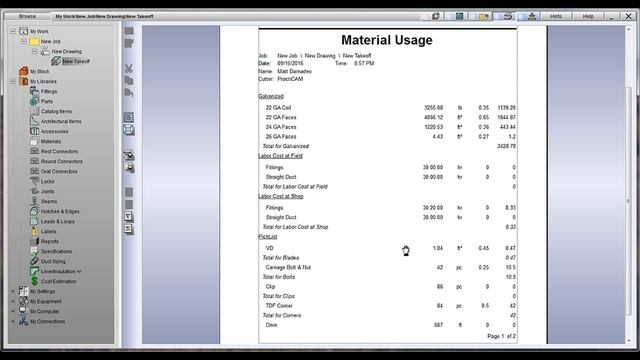This screenshot has width=640, height=360.
Task: Expand the My Equipment node
Action: [x=13, y=302]
